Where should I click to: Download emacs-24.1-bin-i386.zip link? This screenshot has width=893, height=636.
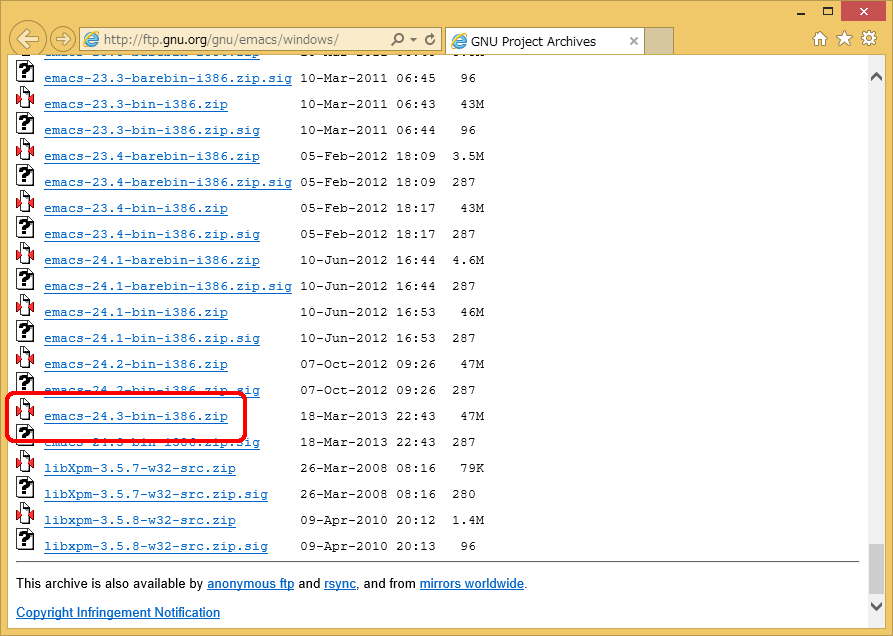136,312
